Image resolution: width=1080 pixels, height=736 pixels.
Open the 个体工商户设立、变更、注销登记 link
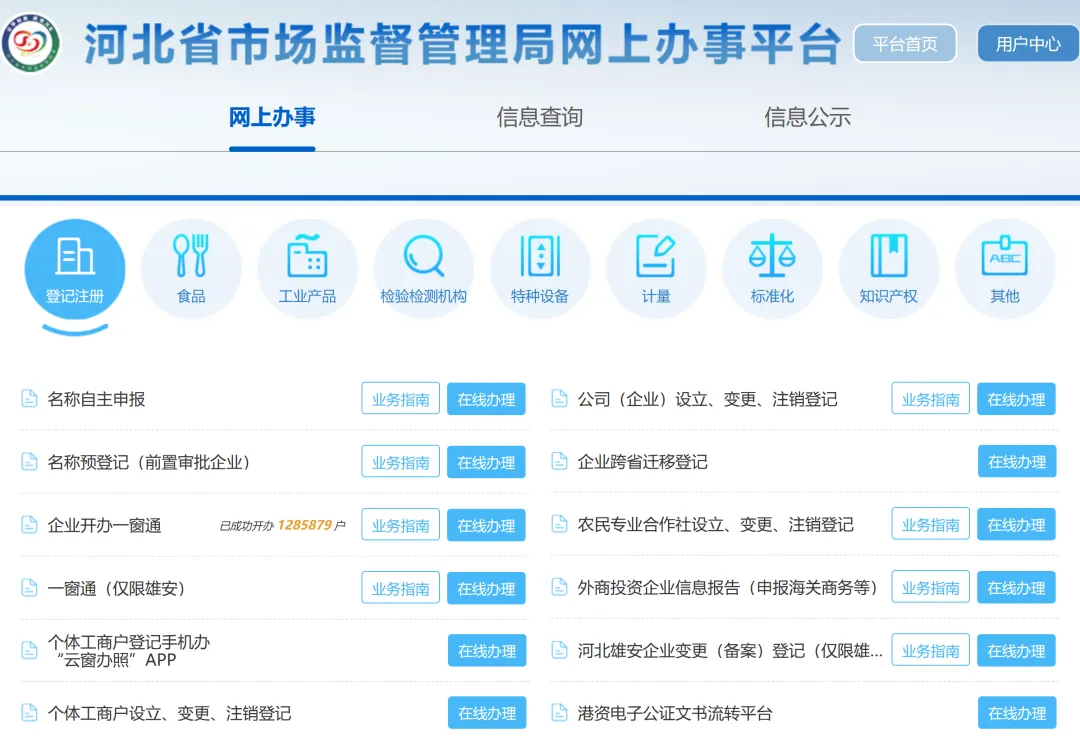[169, 713]
